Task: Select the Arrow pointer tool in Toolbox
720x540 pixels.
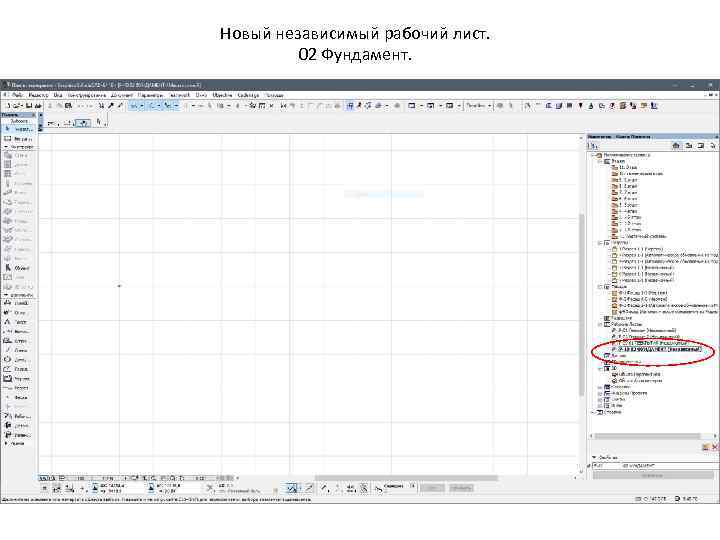Action: tap(18, 129)
